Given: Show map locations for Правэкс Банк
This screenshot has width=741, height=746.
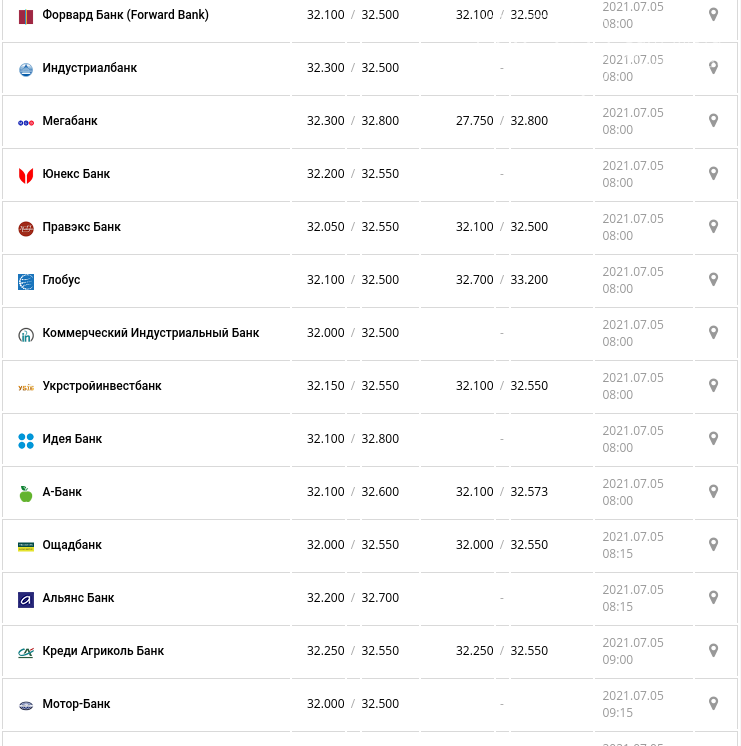Looking at the screenshot, I should [x=713, y=227].
